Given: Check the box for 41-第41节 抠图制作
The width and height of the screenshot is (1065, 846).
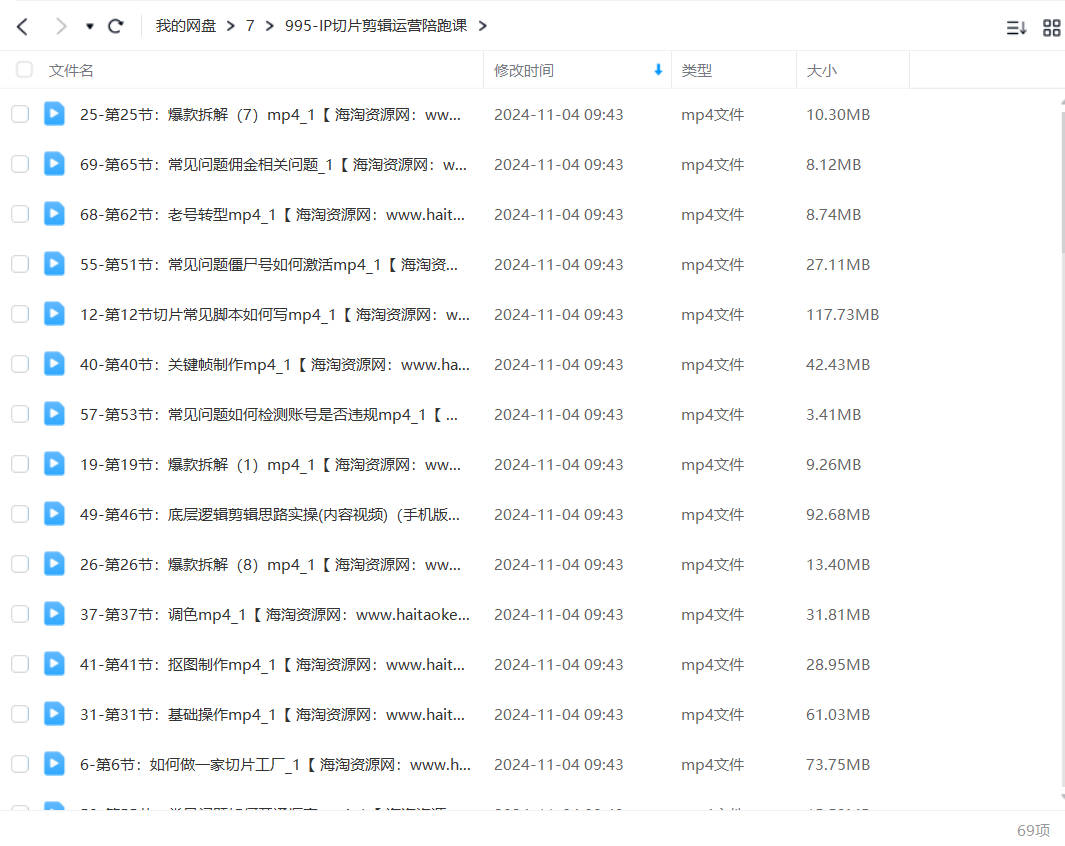Looking at the screenshot, I should 20,665.
